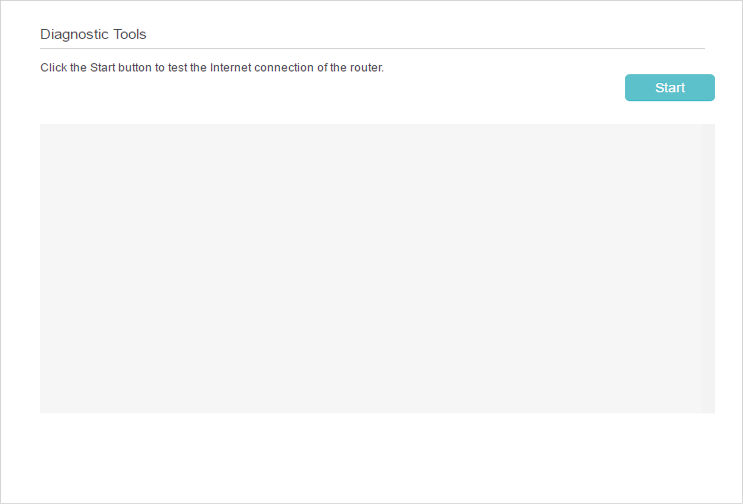Viewport: 743px width, 504px height.
Task: Click the Diagnostic Tools heading
Action: (93, 34)
